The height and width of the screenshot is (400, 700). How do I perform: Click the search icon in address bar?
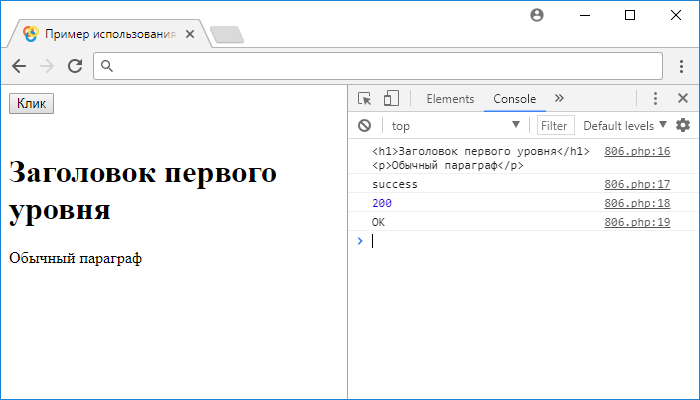(x=107, y=66)
